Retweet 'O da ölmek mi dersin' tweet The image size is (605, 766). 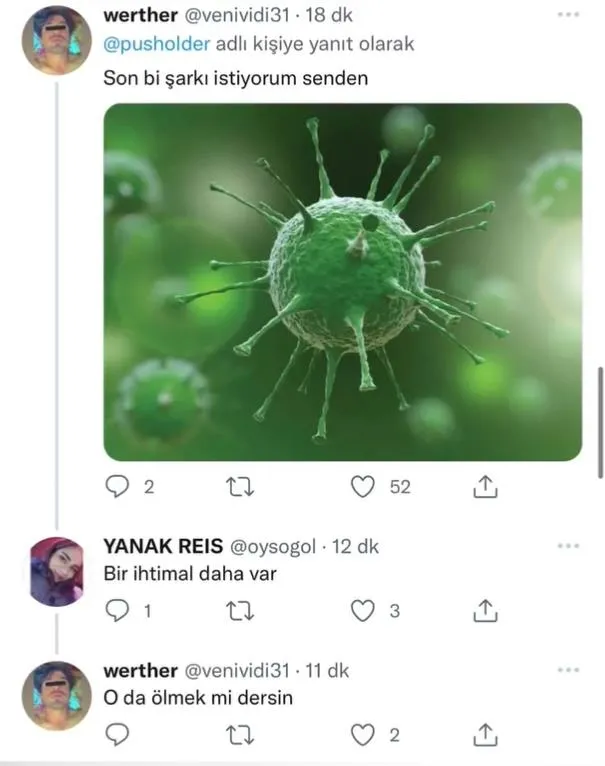[240, 735]
